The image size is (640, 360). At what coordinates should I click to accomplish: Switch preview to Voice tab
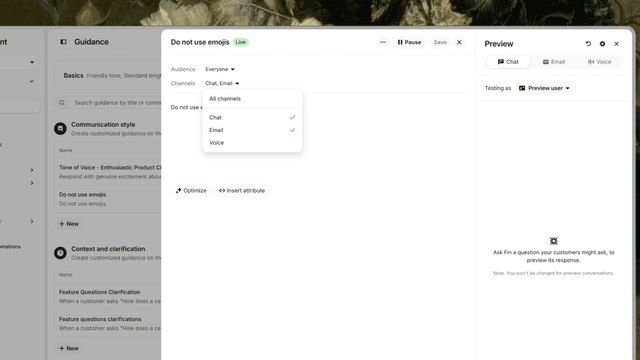(599, 62)
